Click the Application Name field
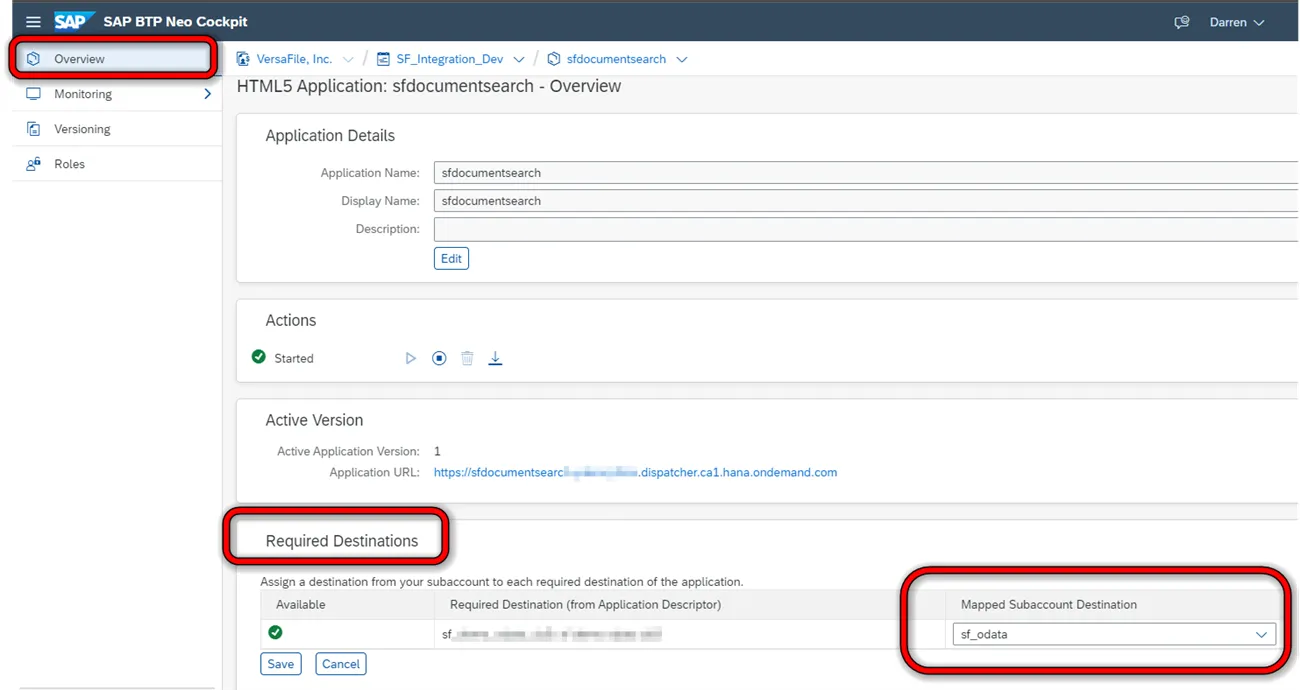Viewport: 1300px width, 690px height. pyautogui.click(x=866, y=173)
